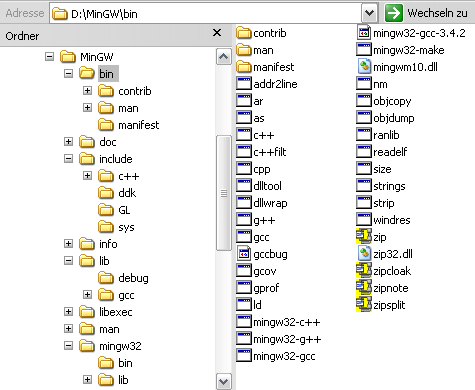This screenshot has height=390, width=475.
Task: Click the gccbug script file icon
Action: pyautogui.click(x=244, y=254)
